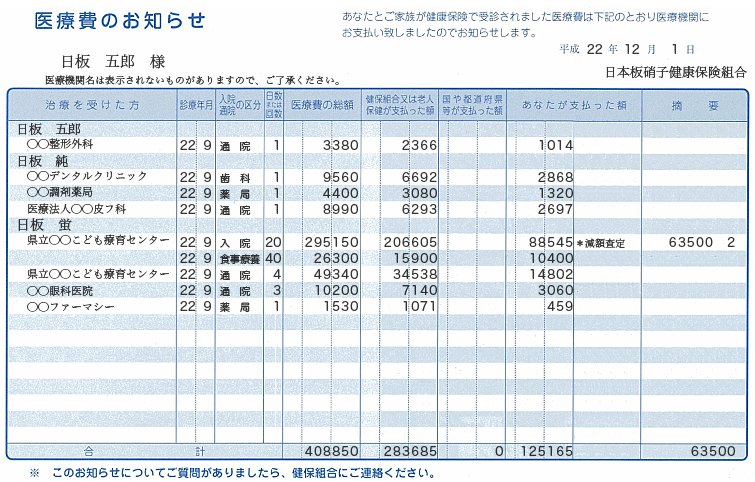
Task: Select the pharmacy ○○調剤薬局
Action: click(x=60, y=192)
